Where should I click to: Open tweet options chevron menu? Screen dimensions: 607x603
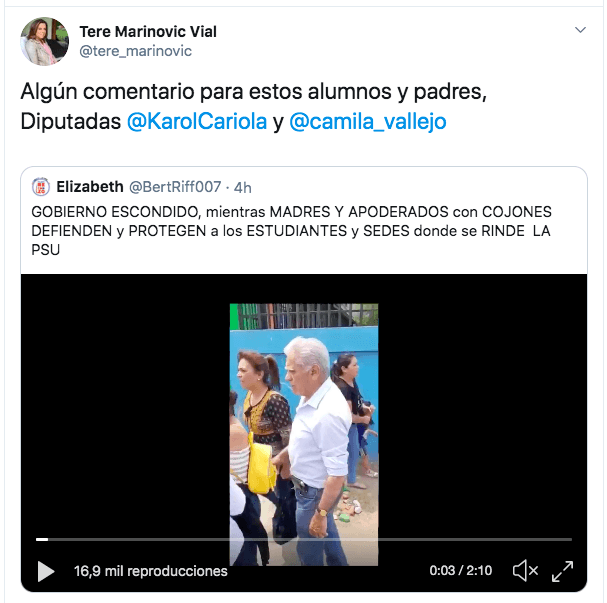click(x=580, y=30)
